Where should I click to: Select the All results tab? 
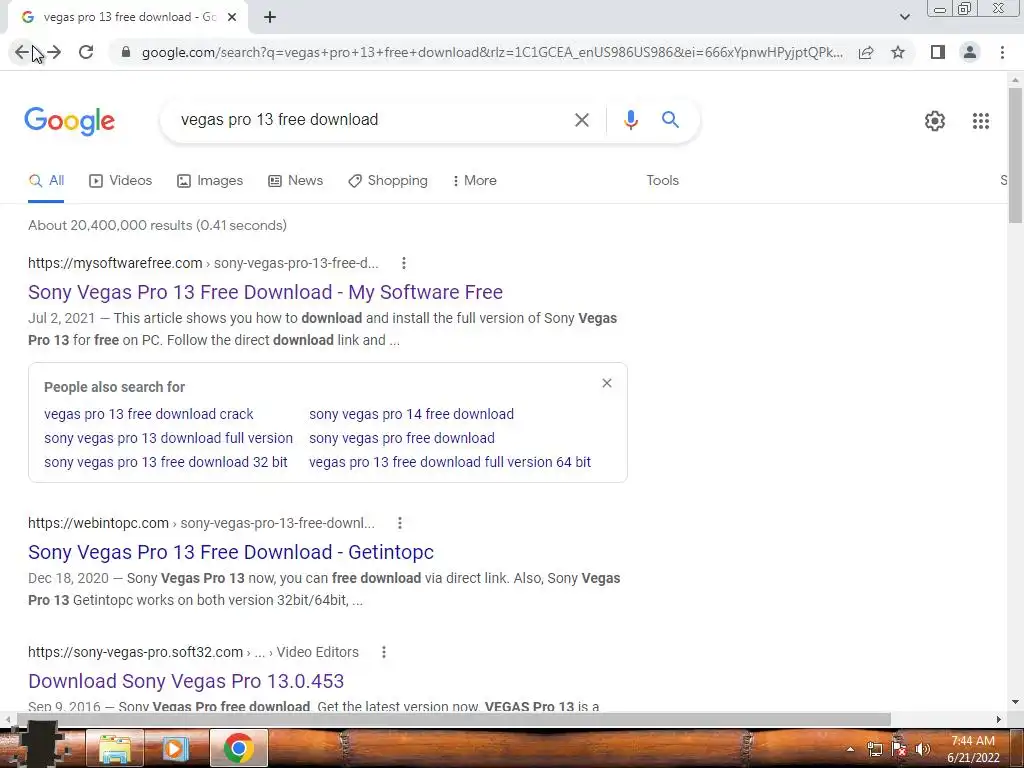click(x=46, y=181)
